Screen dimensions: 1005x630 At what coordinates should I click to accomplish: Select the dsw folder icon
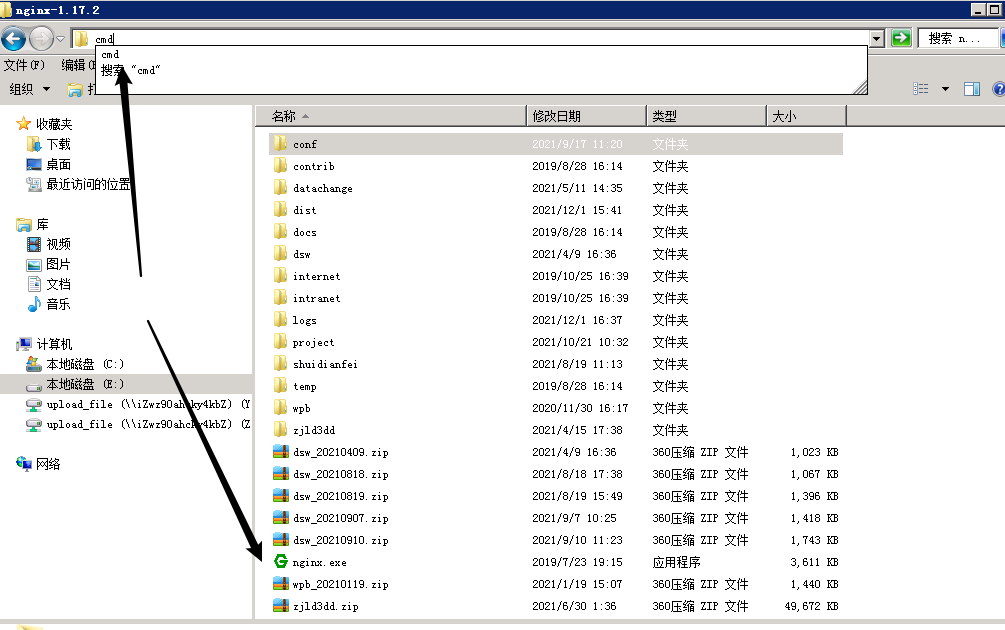pyautogui.click(x=280, y=253)
